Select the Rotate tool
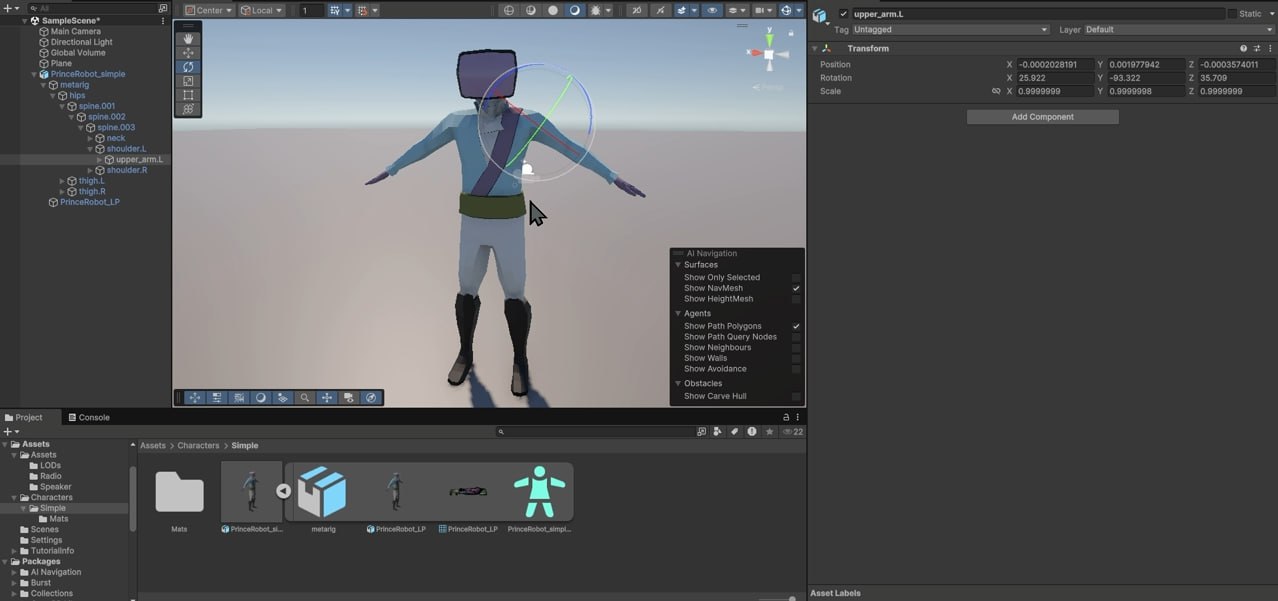This screenshot has height=601, width=1278. (189, 67)
